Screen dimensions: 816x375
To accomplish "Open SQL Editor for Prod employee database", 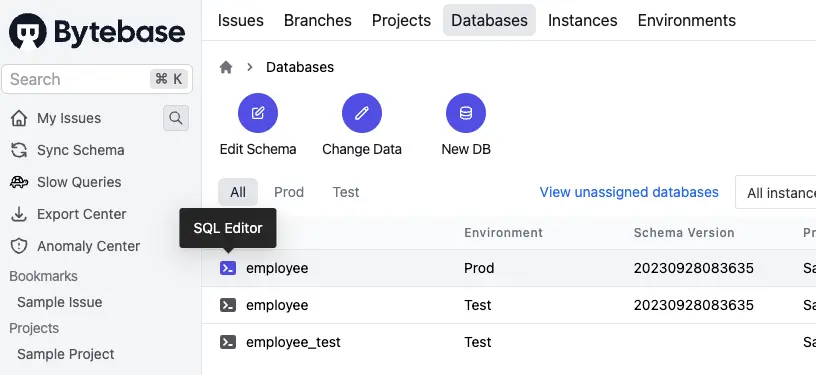I will [228, 268].
